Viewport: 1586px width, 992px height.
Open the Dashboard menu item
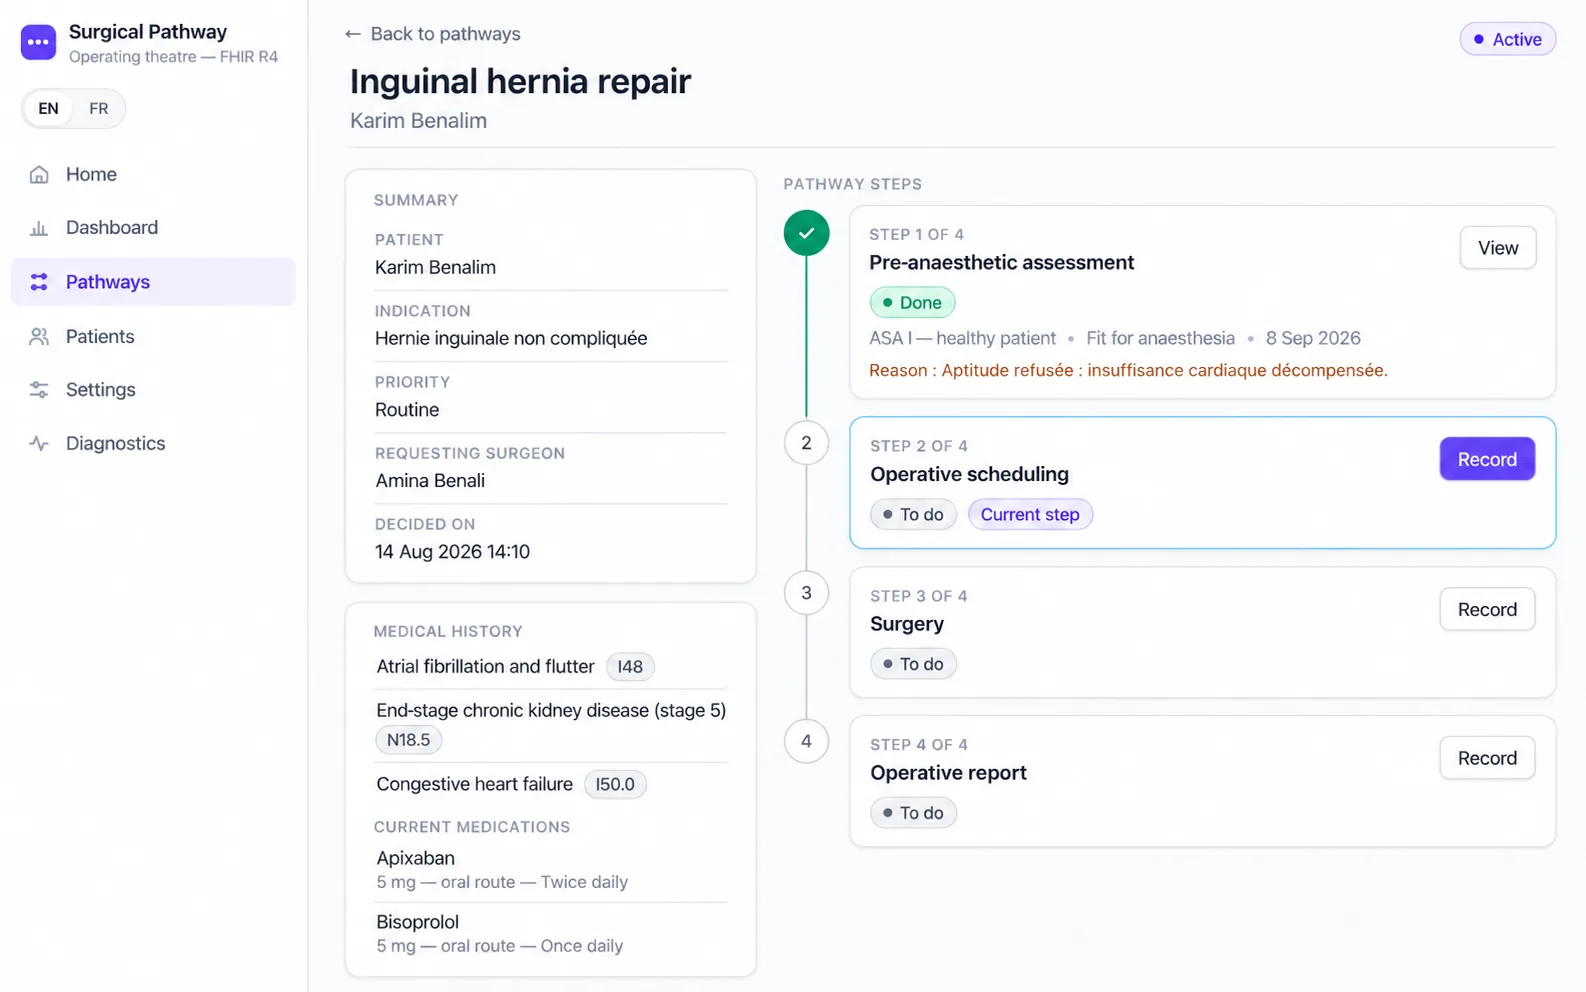coord(153,228)
